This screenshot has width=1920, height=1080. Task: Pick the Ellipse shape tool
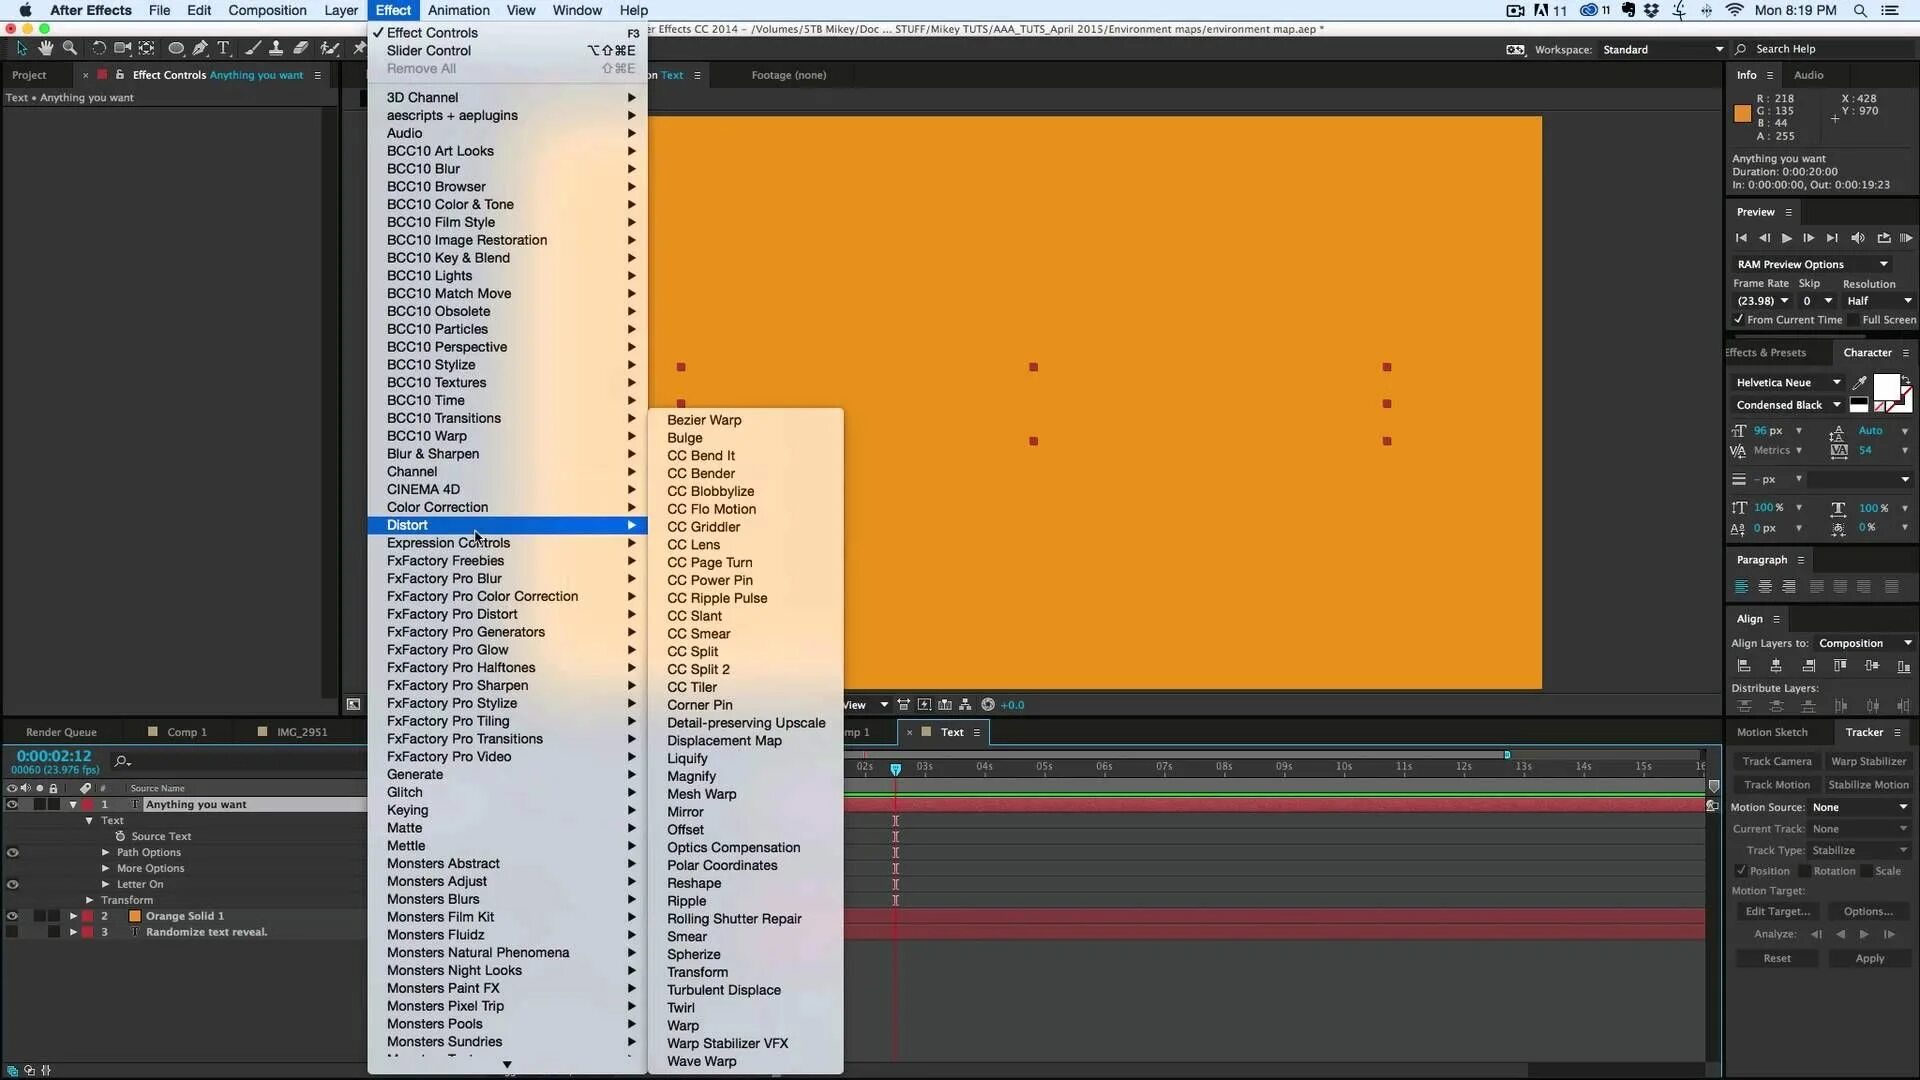176,48
